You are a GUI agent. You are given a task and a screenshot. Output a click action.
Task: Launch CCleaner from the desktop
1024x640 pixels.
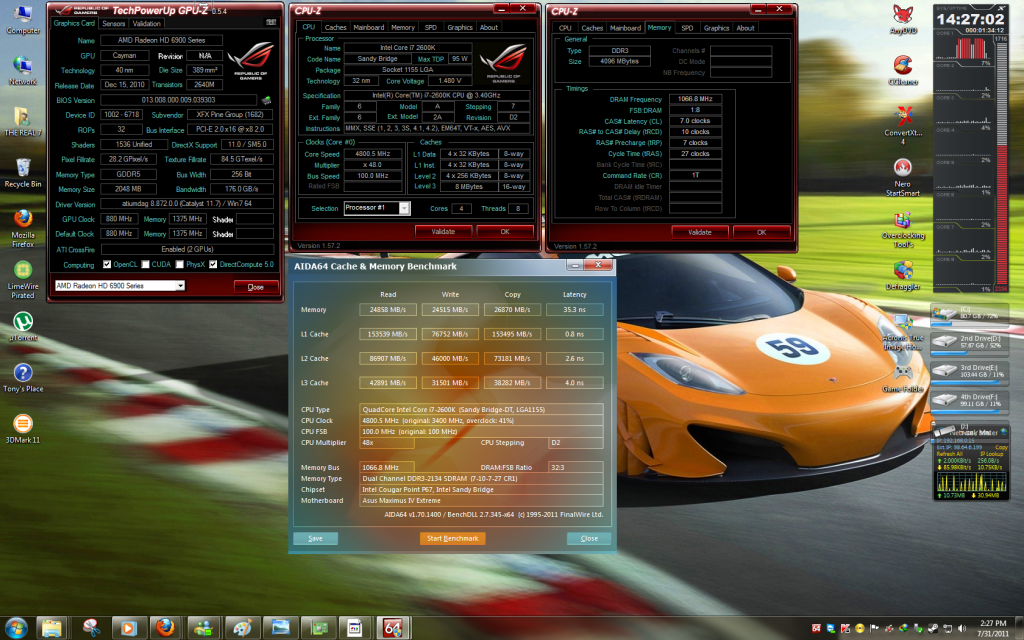[903, 71]
